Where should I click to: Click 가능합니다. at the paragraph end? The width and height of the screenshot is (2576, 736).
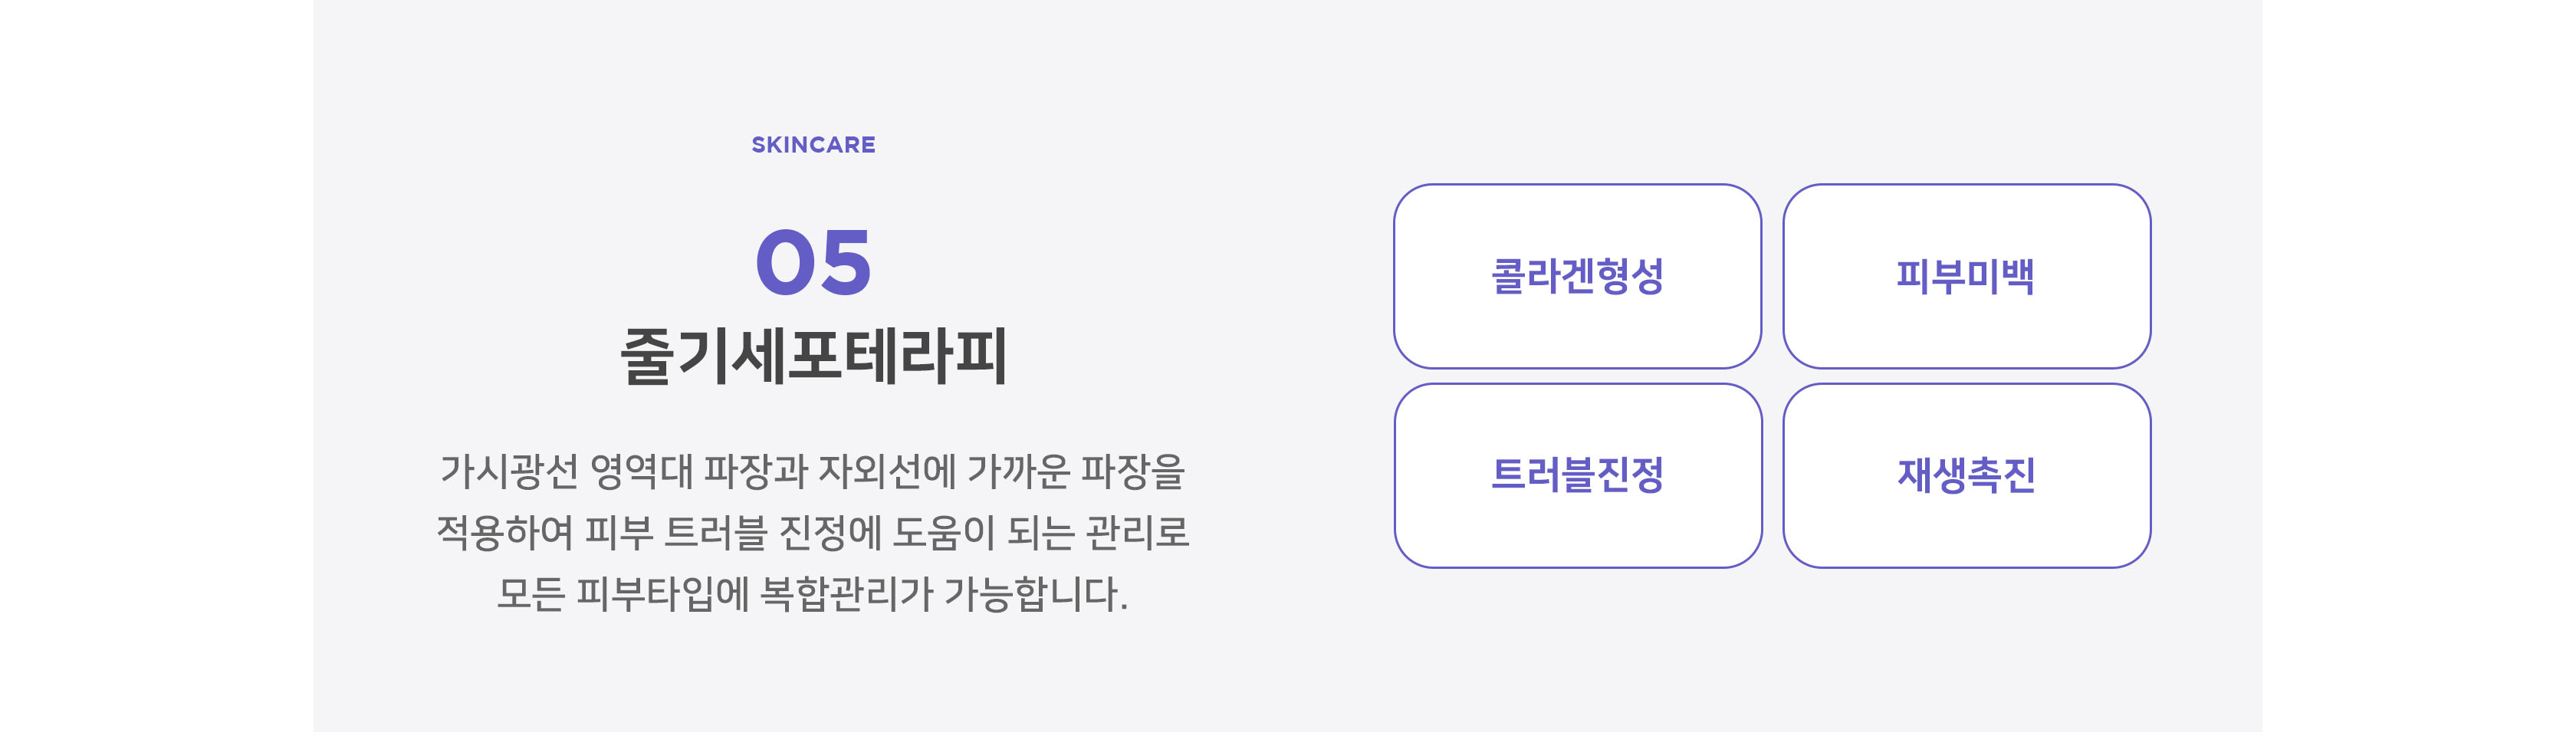(x=1036, y=594)
